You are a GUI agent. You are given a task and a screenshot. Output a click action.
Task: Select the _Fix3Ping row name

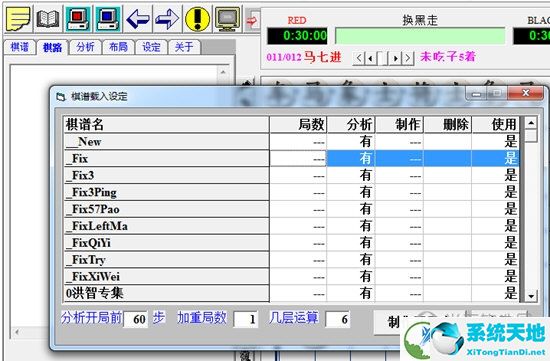166,192
